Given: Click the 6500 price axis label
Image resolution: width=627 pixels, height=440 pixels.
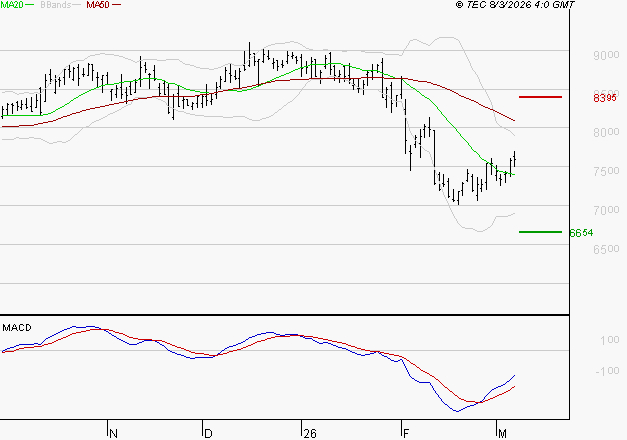Looking at the screenshot, I should 606,249.
